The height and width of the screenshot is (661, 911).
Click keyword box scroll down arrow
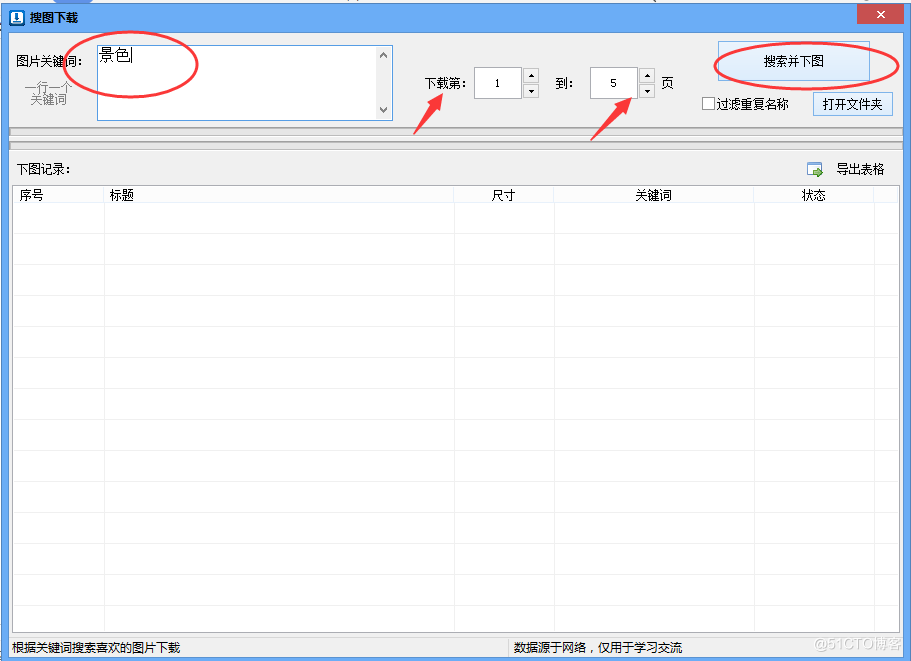[383, 109]
